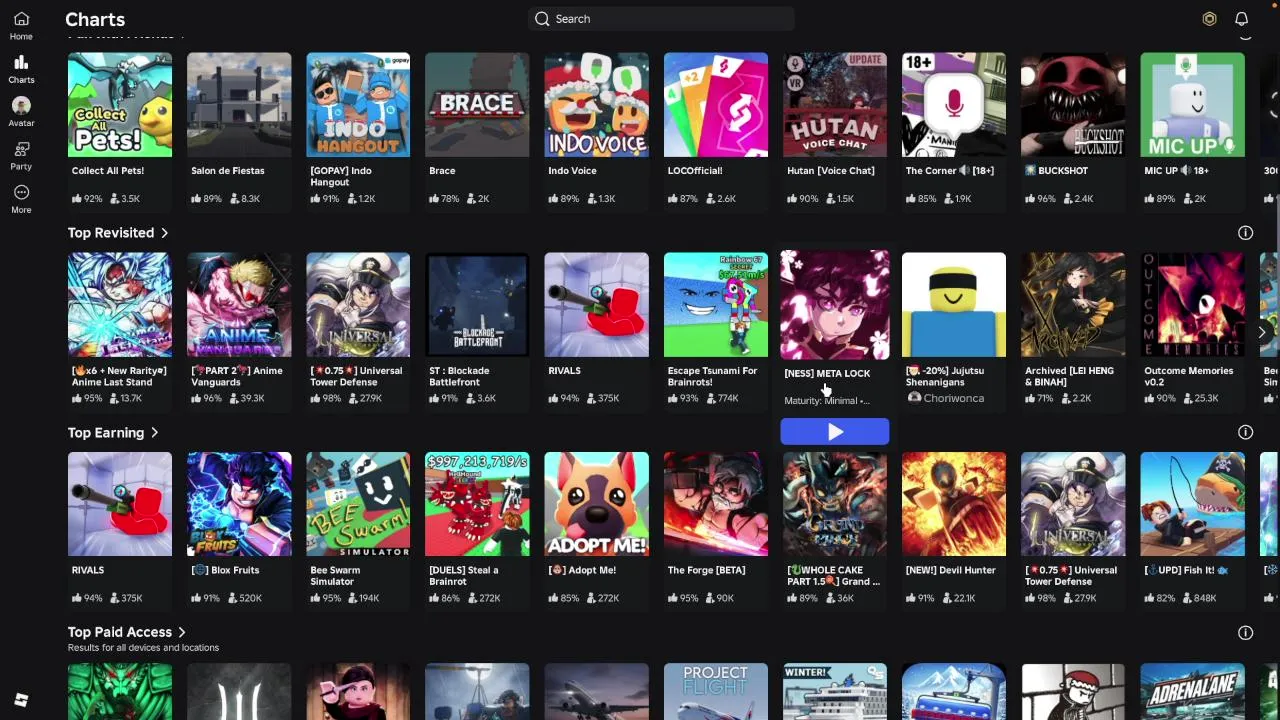The image size is (1280, 720).
Task: Play the META LOCK game
Action: [834, 432]
